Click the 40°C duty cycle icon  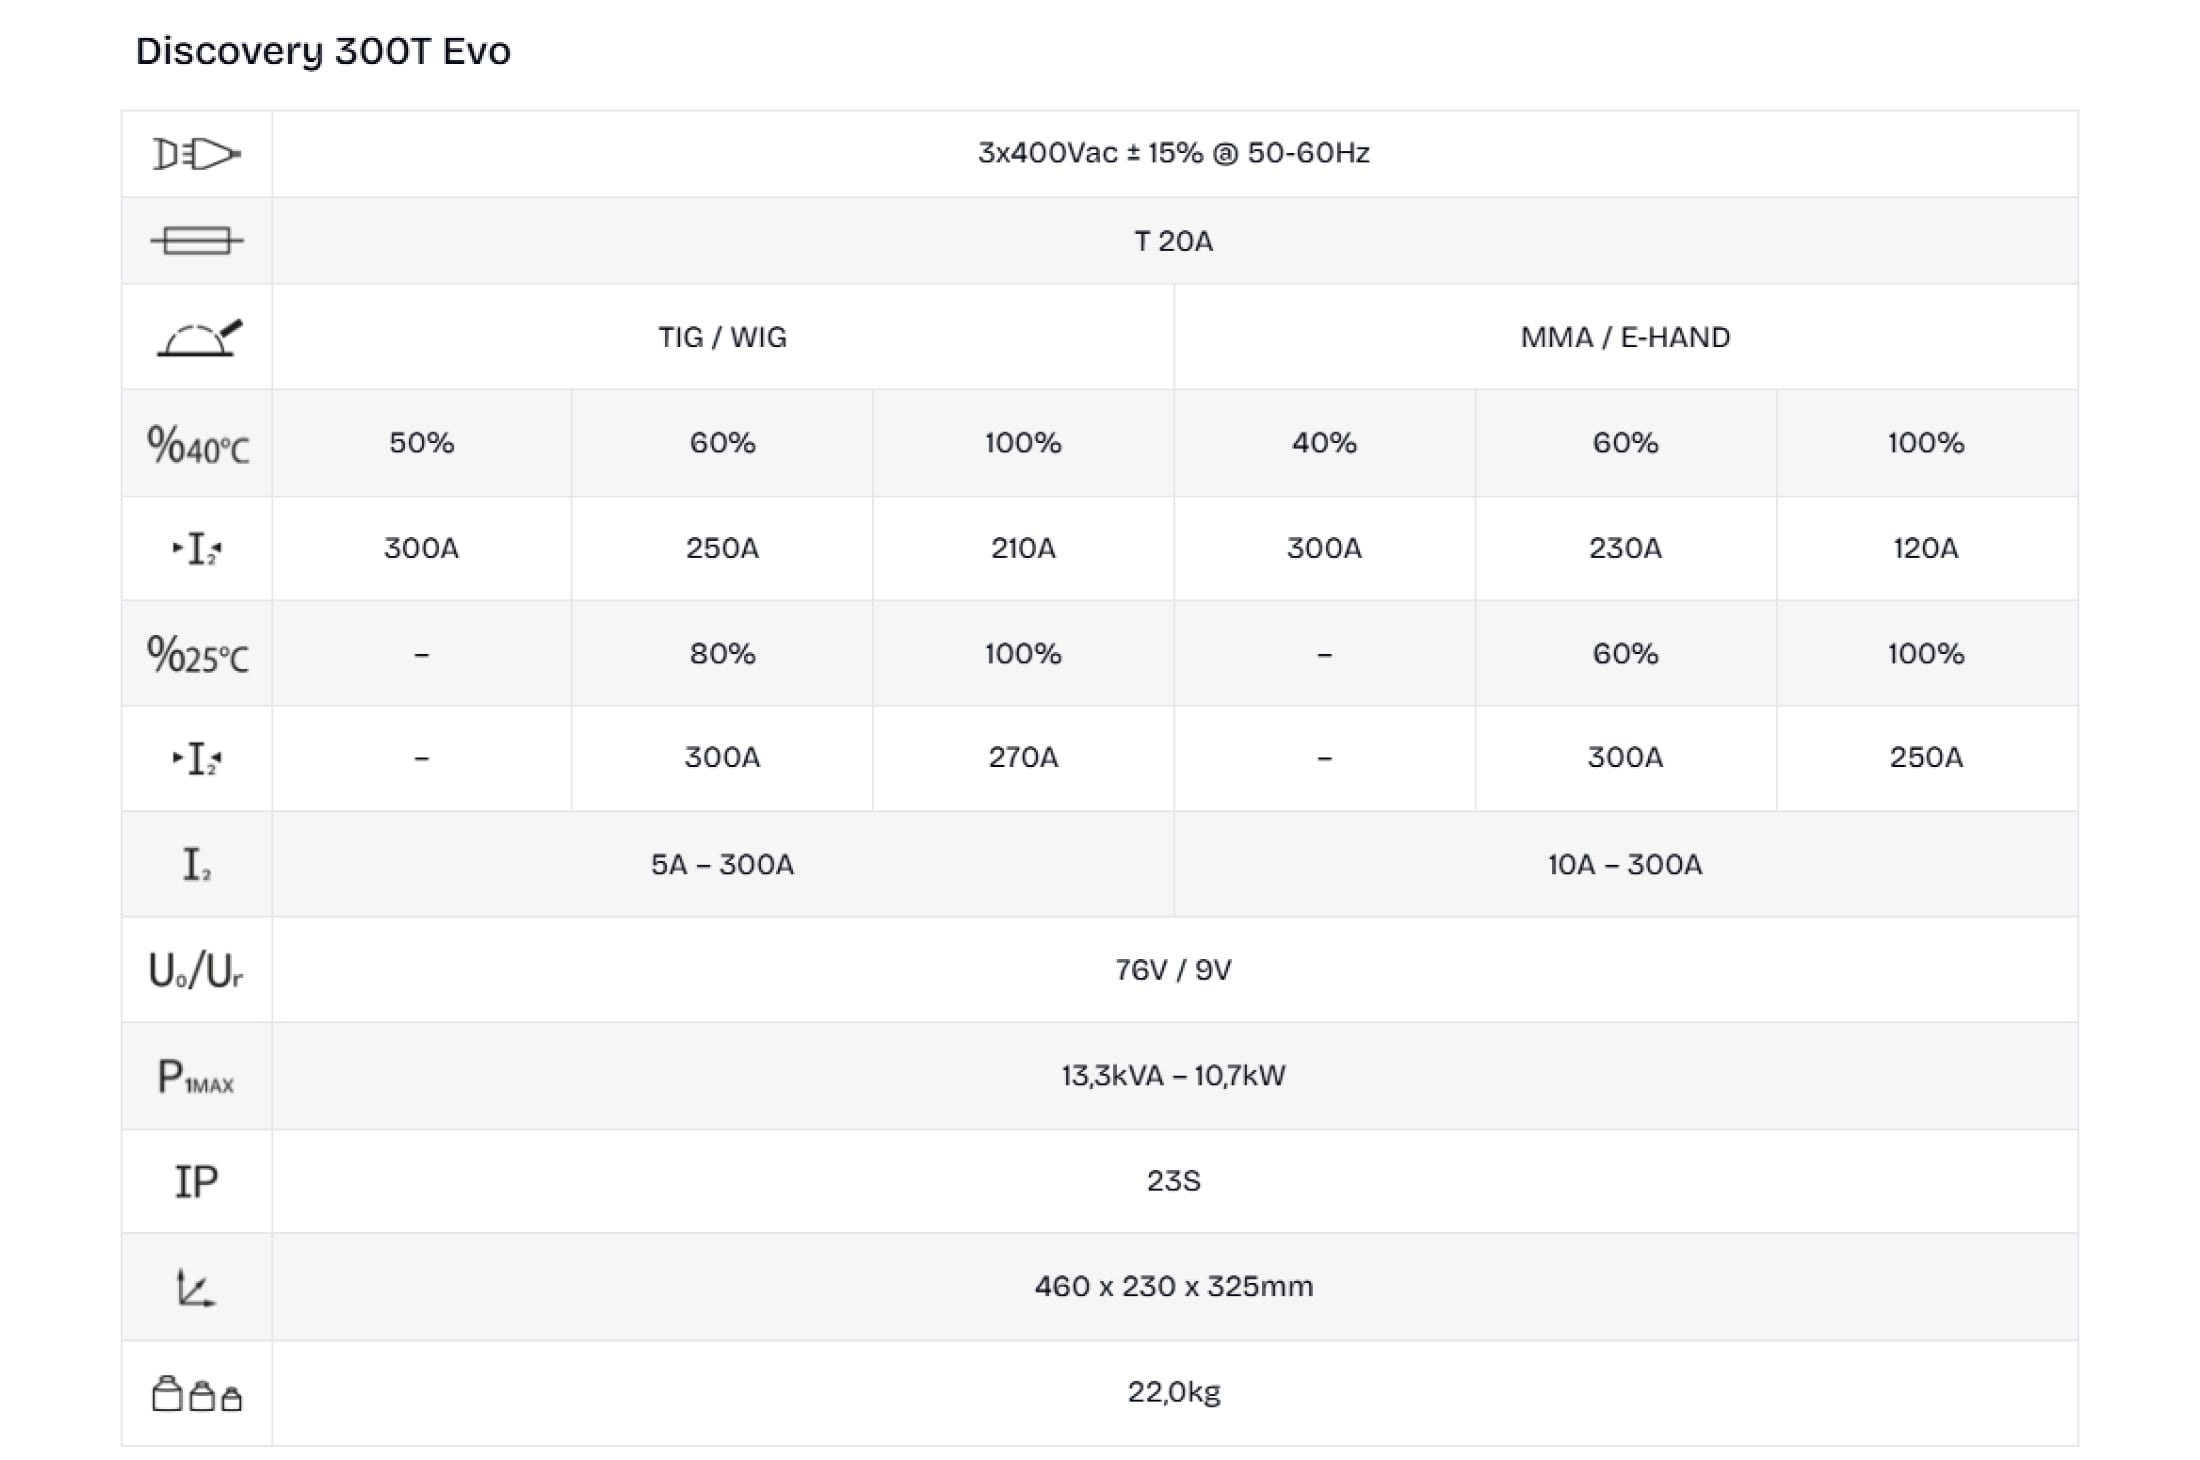point(197,444)
